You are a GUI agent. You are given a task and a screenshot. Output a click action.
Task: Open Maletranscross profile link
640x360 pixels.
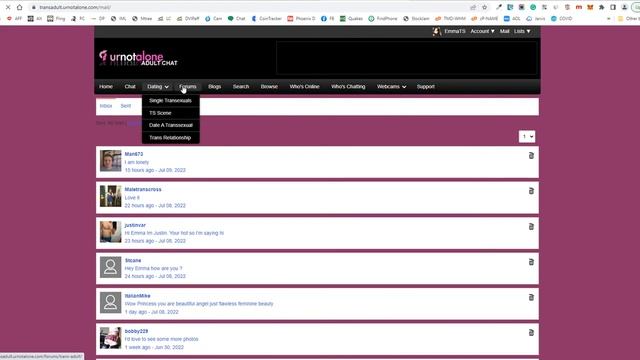[143, 189]
